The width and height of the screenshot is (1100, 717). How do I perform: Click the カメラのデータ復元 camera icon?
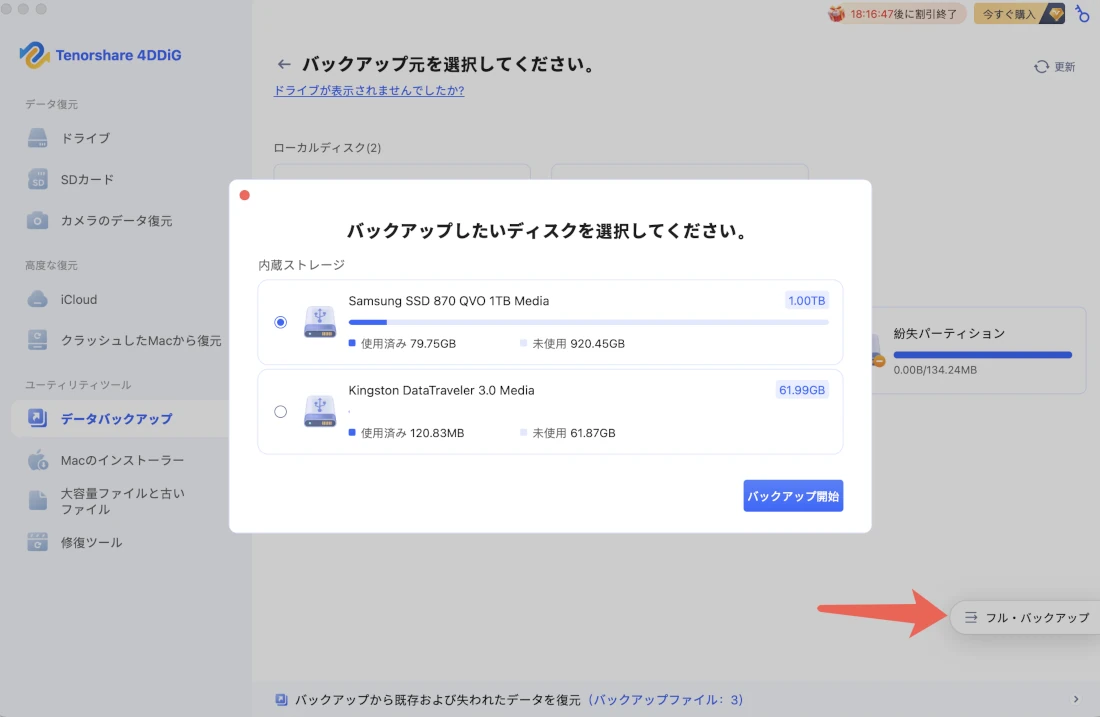(x=37, y=220)
